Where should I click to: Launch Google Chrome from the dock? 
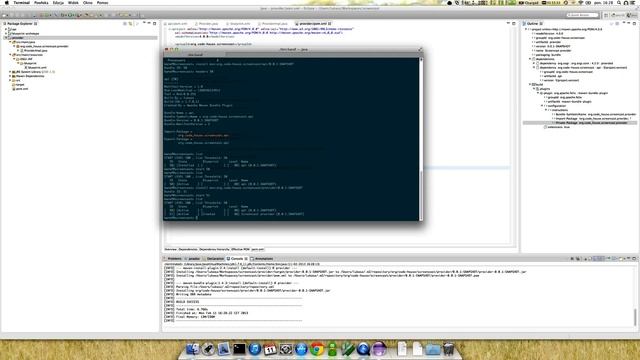point(317,349)
